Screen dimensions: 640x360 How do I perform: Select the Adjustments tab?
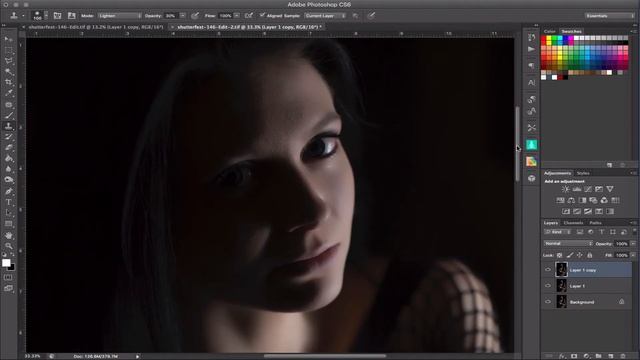point(557,173)
